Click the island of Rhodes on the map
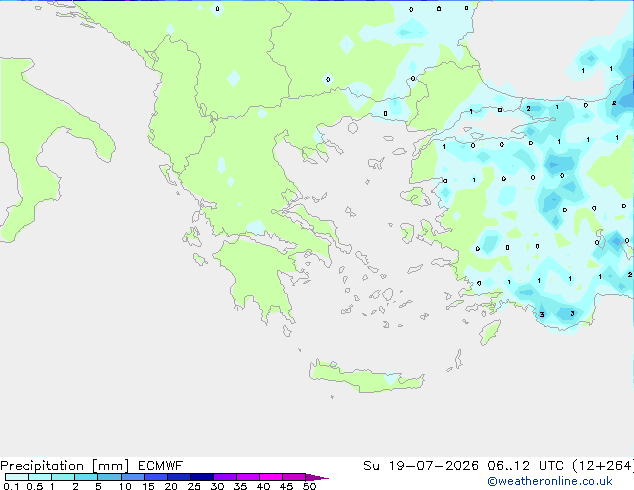The height and width of the screenshot is (490, 634). [x=489, y=332]
